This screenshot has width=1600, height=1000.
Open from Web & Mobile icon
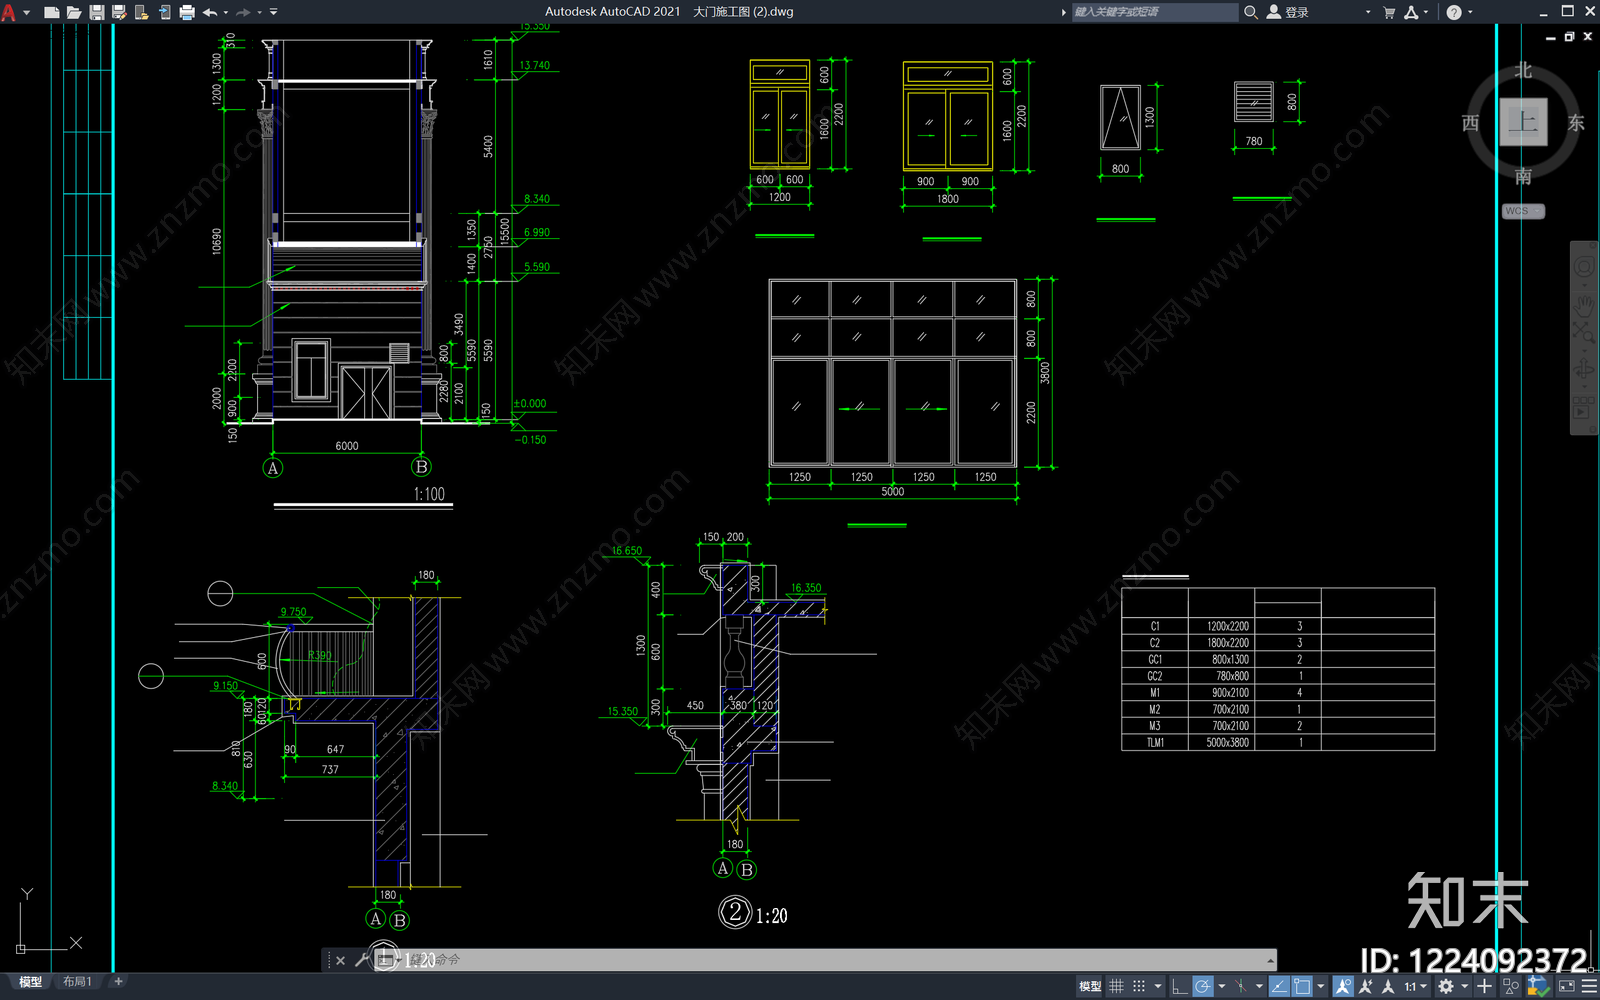[x=141, y=12]
